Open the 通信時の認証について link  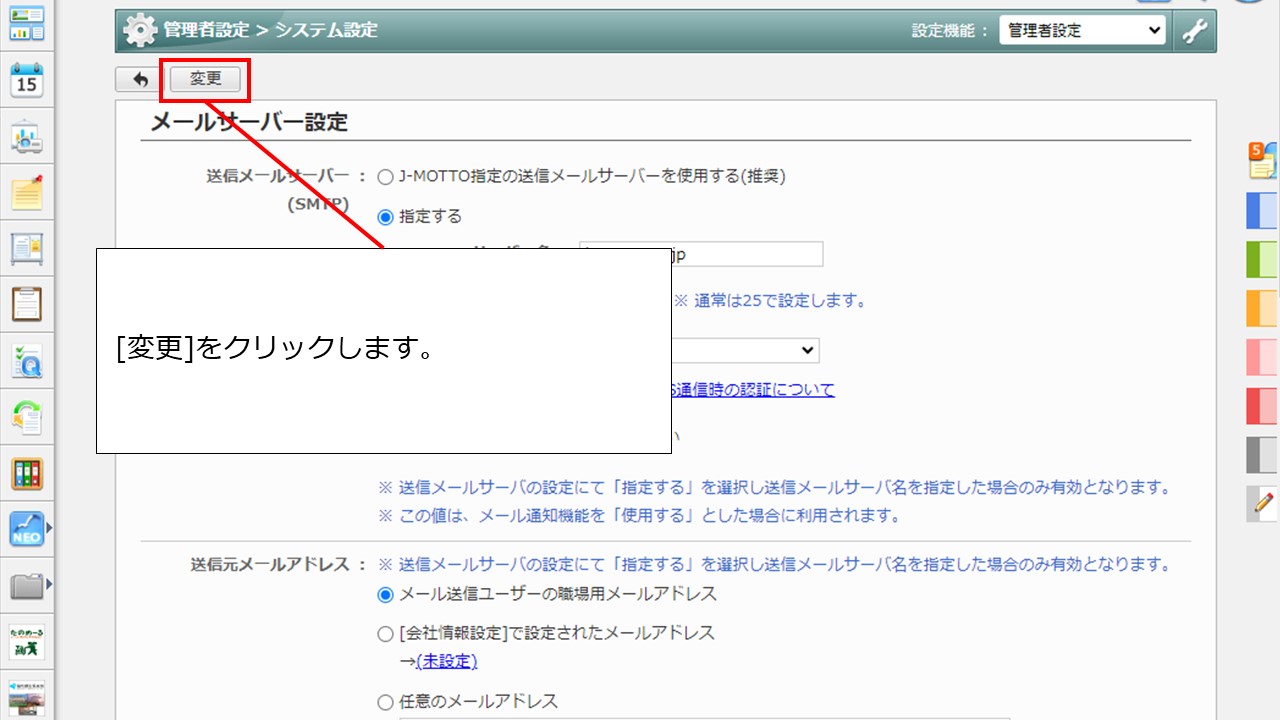click(752, 390)
